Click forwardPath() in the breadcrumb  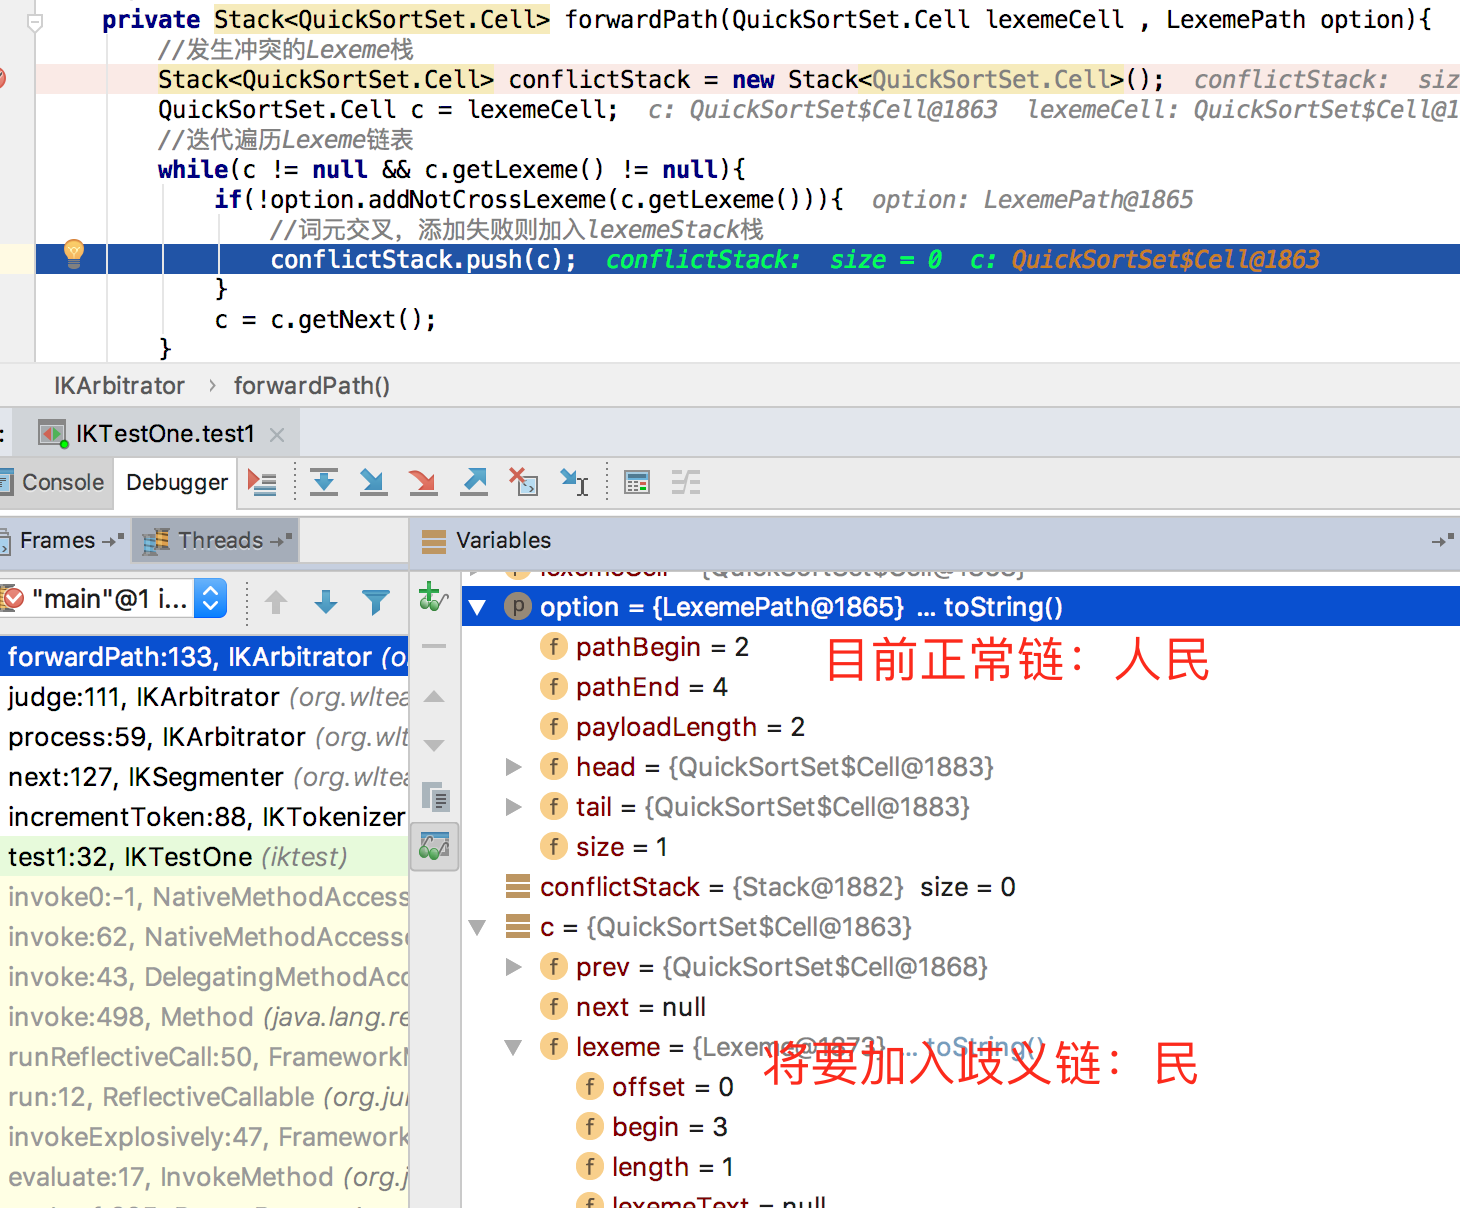click(x=312, y=386)
